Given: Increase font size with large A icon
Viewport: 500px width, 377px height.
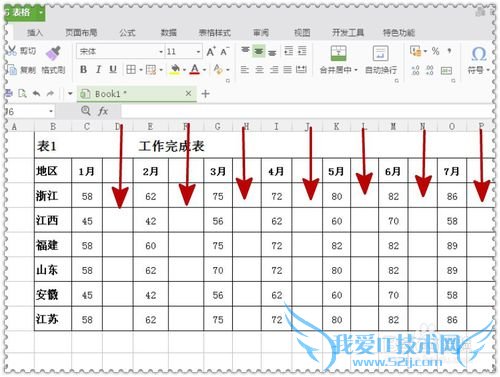Looking at the screenshot, I should point(211,52).
